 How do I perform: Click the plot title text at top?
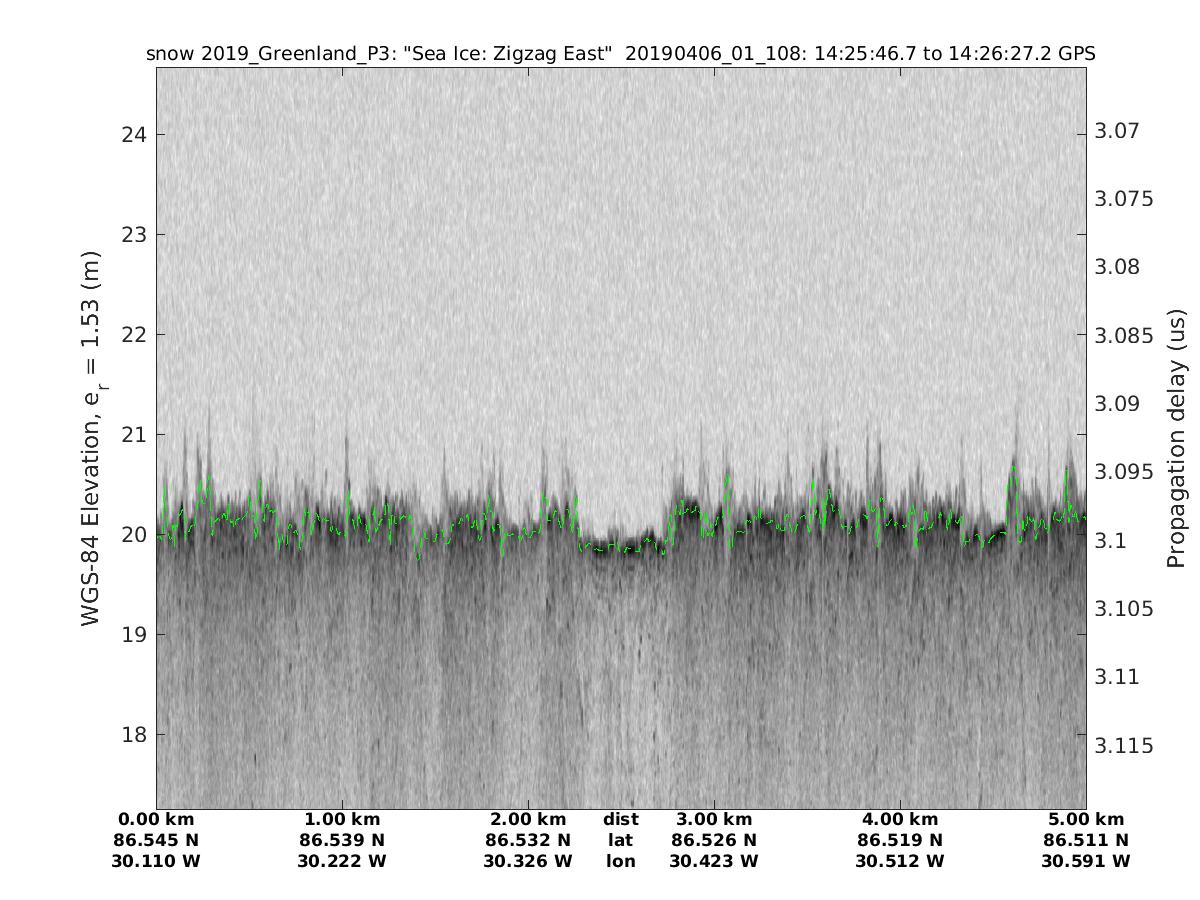coord(620,54)
